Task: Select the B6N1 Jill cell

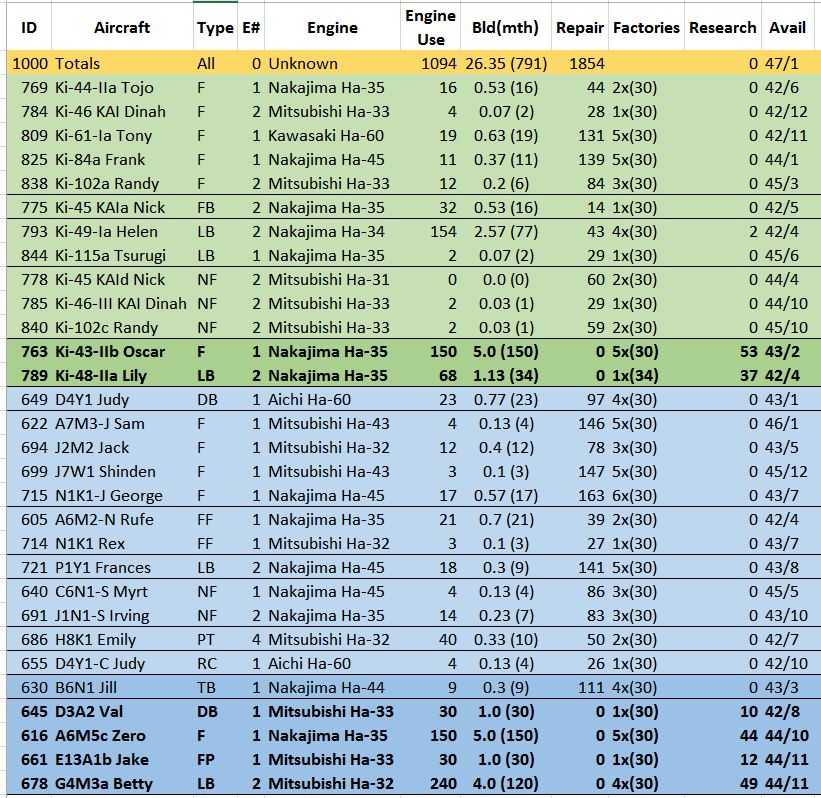Action: 123,688
